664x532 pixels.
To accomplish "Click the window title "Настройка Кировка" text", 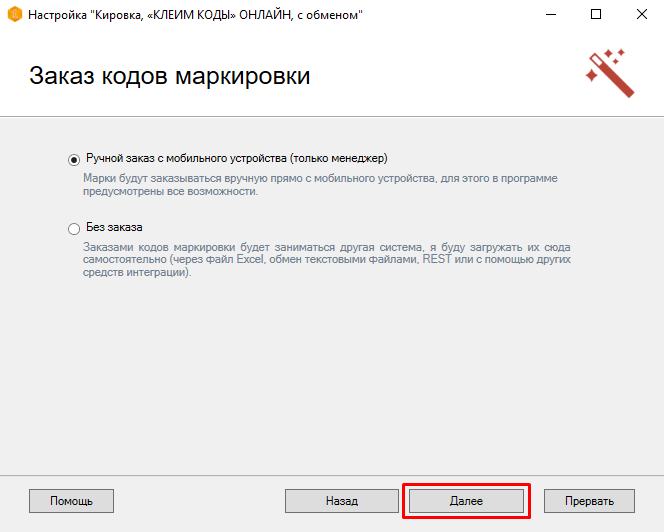I will [x=195, y=15].
